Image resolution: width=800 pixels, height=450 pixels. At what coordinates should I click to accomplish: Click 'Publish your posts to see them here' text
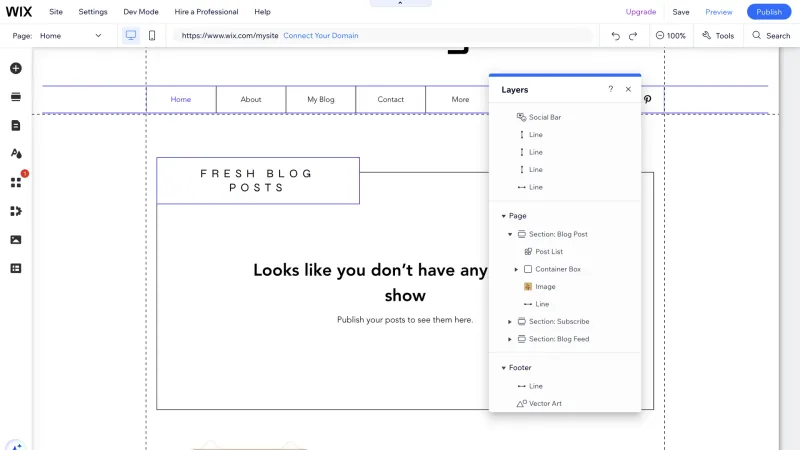(405, 320)
